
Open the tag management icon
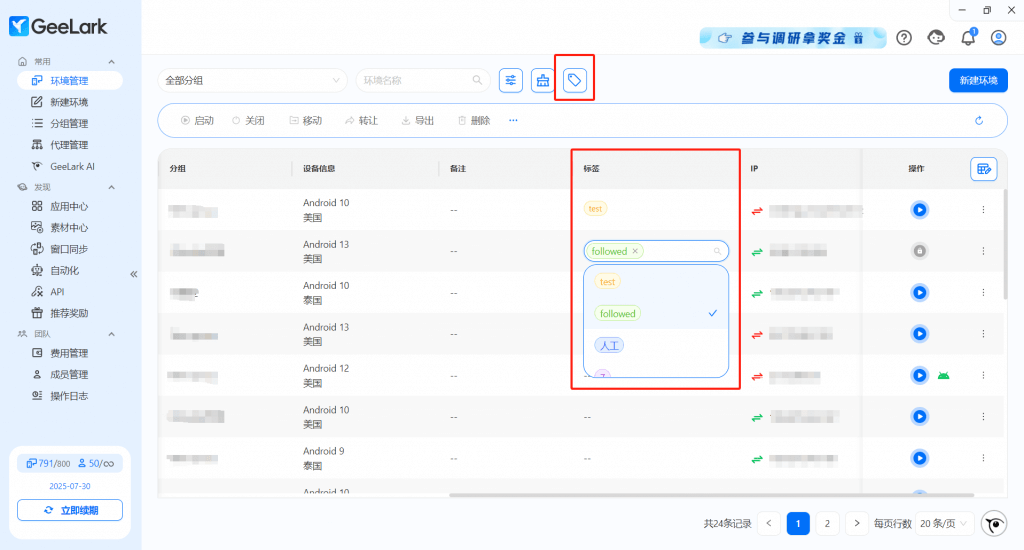tap(575, 80)
